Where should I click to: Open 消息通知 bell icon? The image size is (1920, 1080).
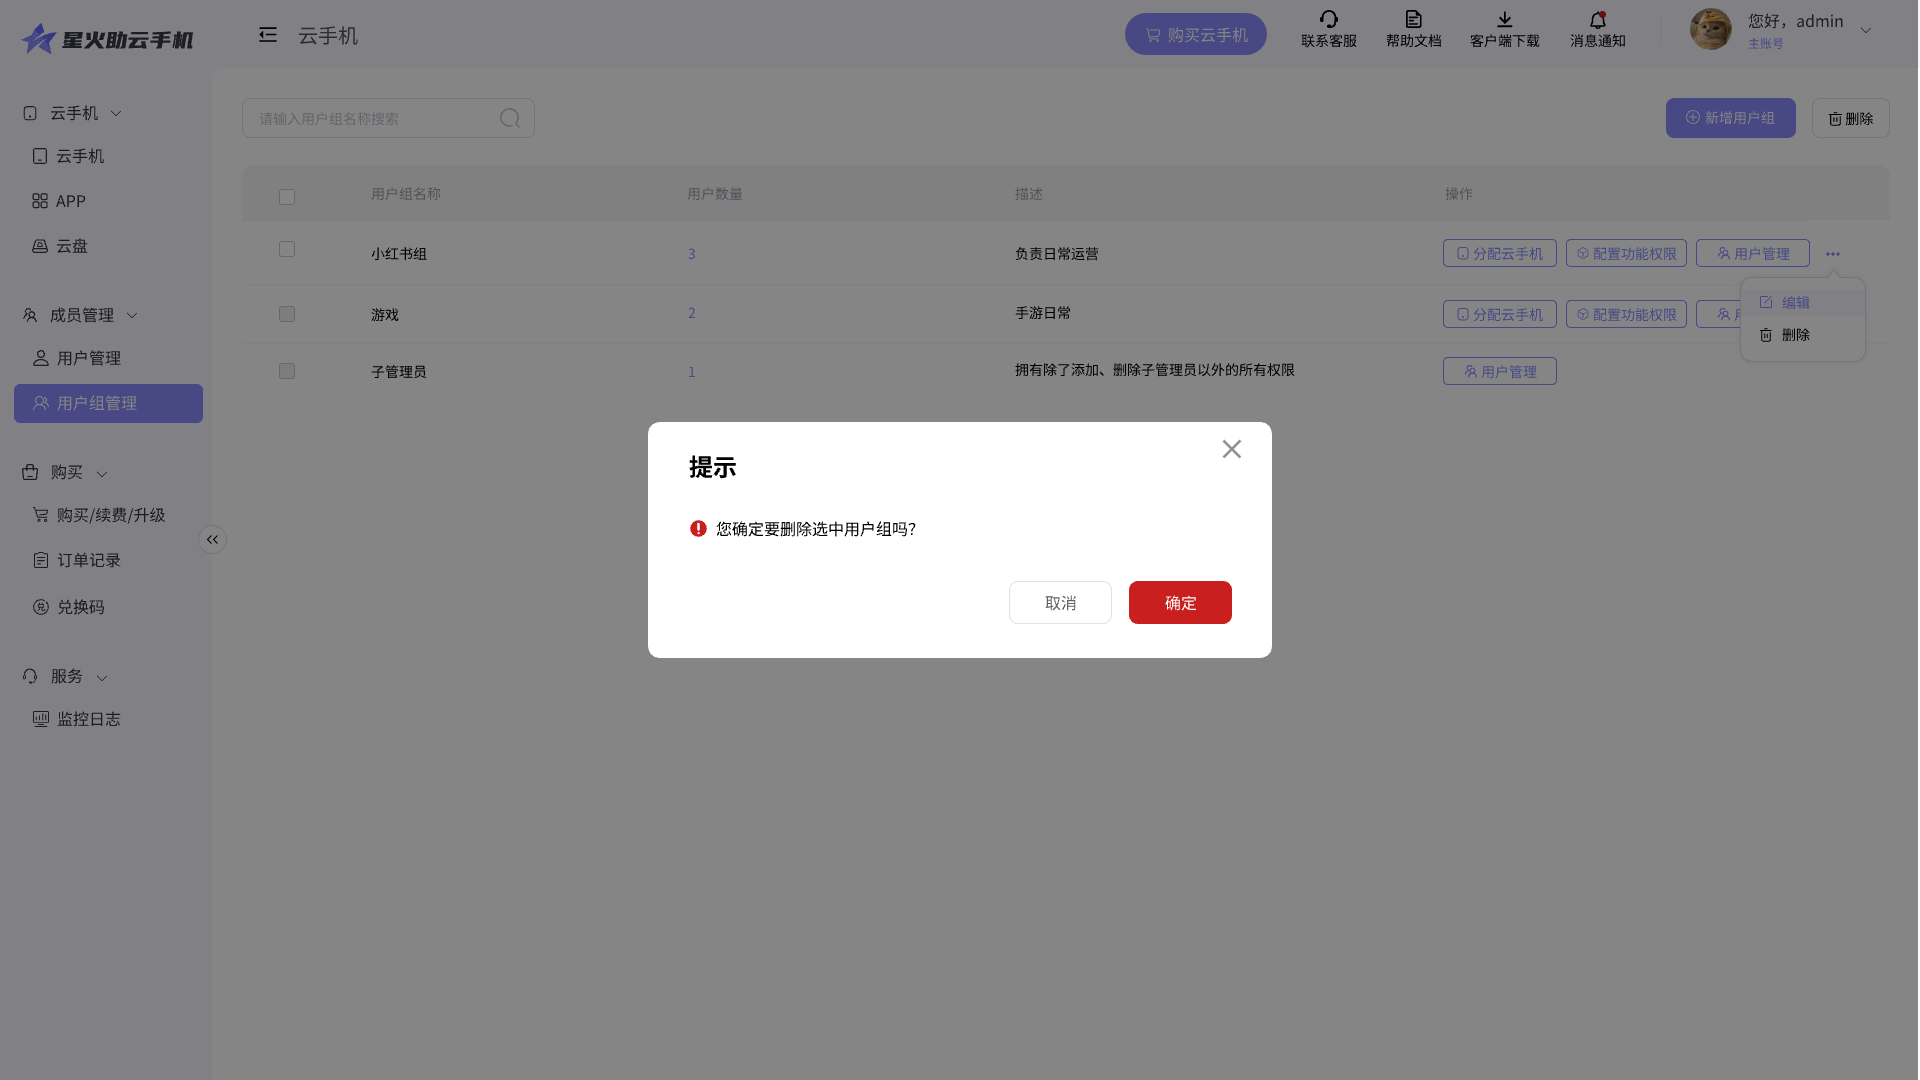point(1597,20)
